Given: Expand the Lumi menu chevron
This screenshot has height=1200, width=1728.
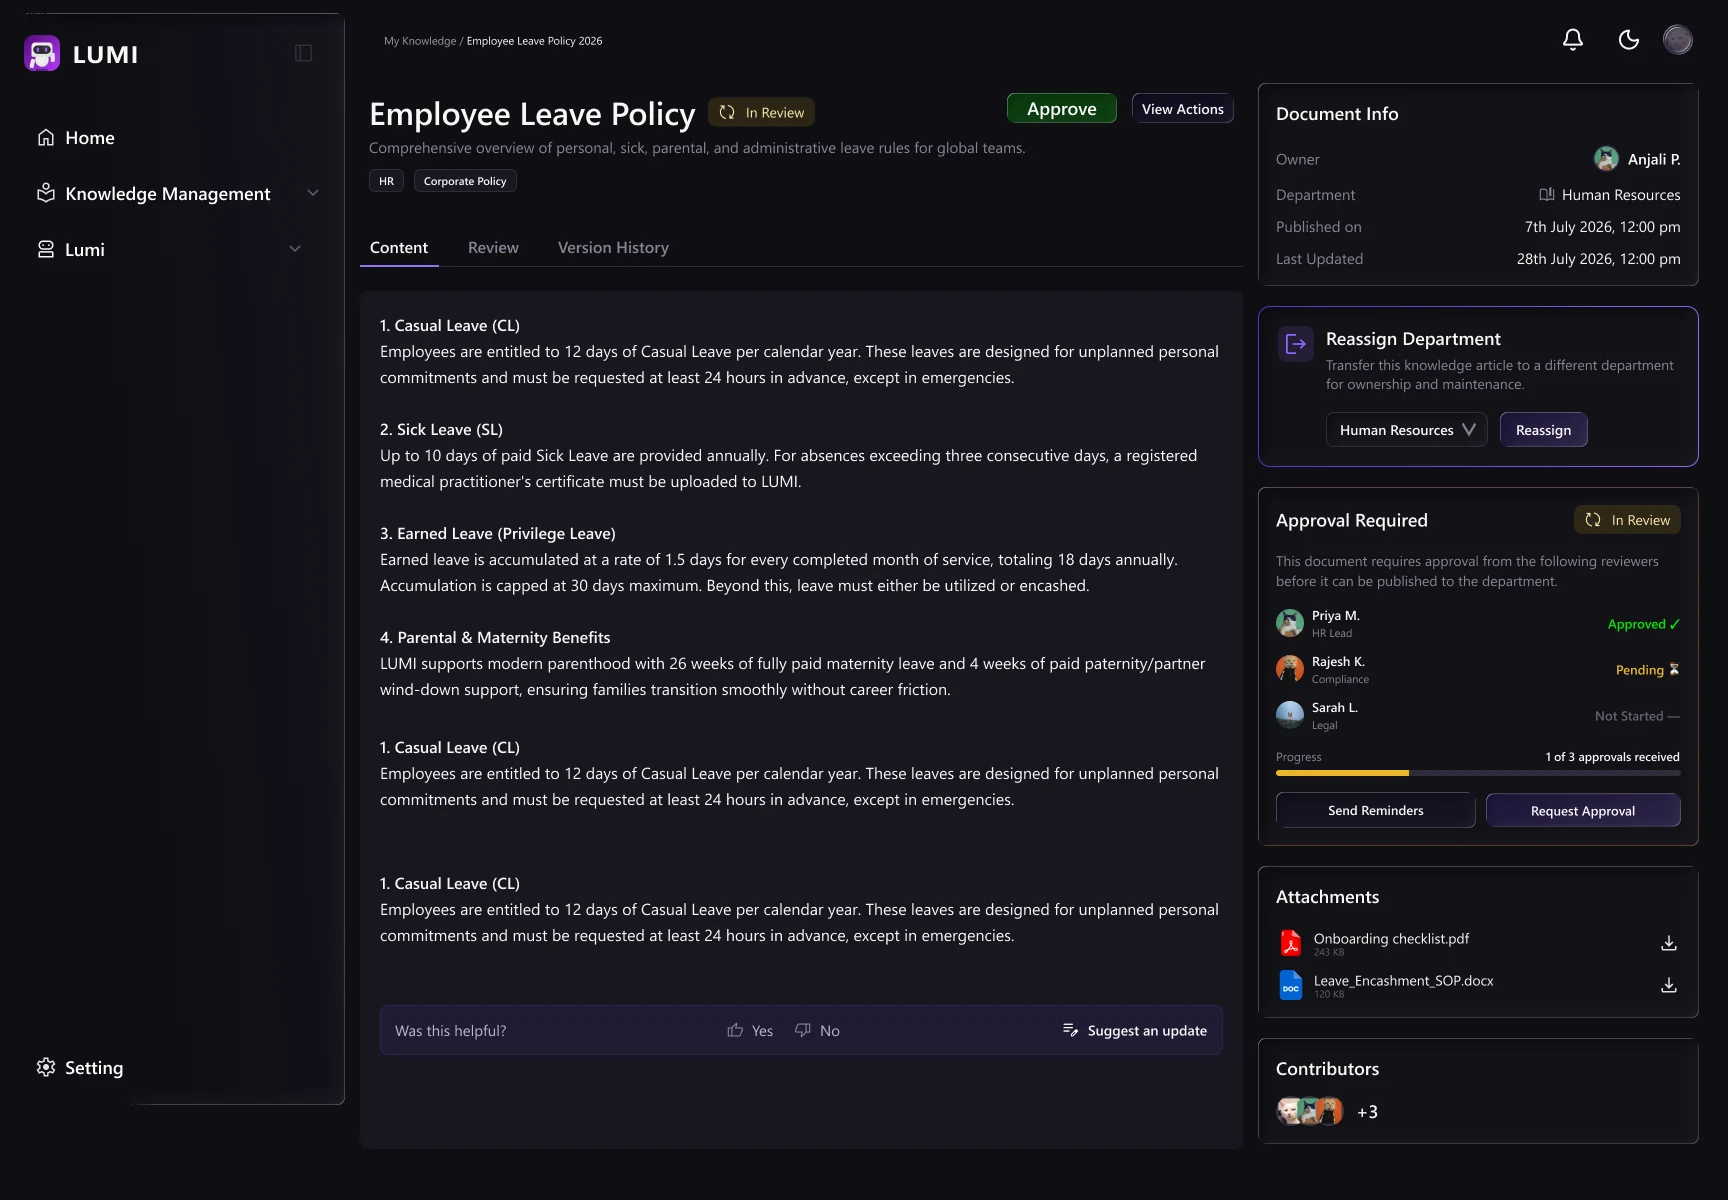Looking at the screenshot, I should [295, 249].
